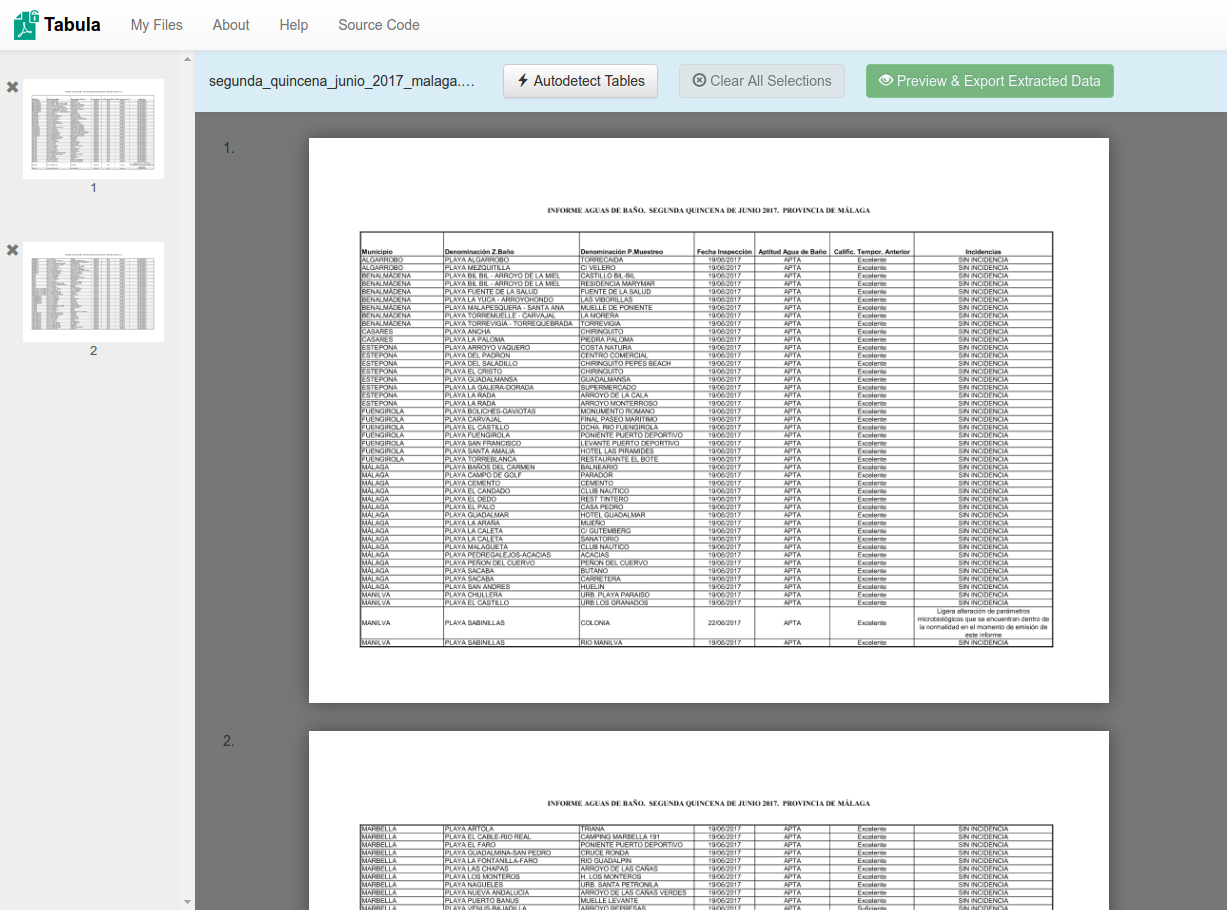This screenshot has width=1227, height=910.
Task: Click the segunda_quincena filename label
Action: [x=345, y=80]
